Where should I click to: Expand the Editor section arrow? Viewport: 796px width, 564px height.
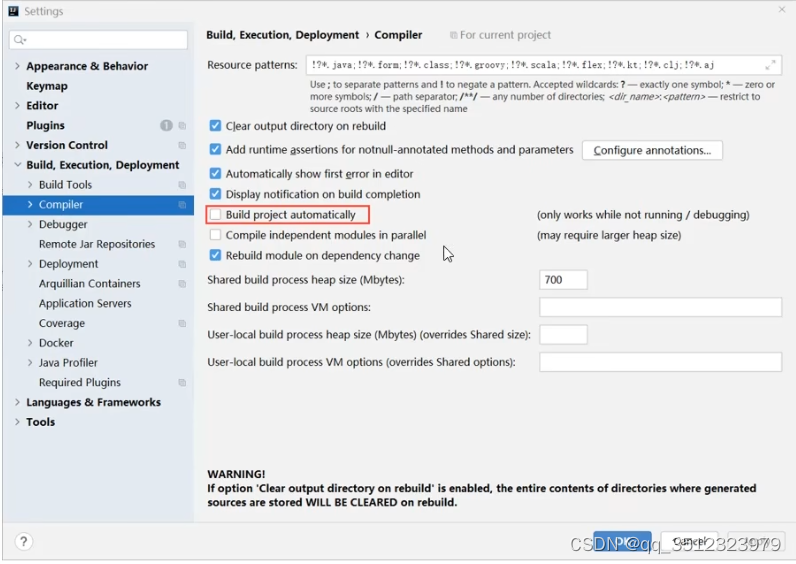(17, 106)
